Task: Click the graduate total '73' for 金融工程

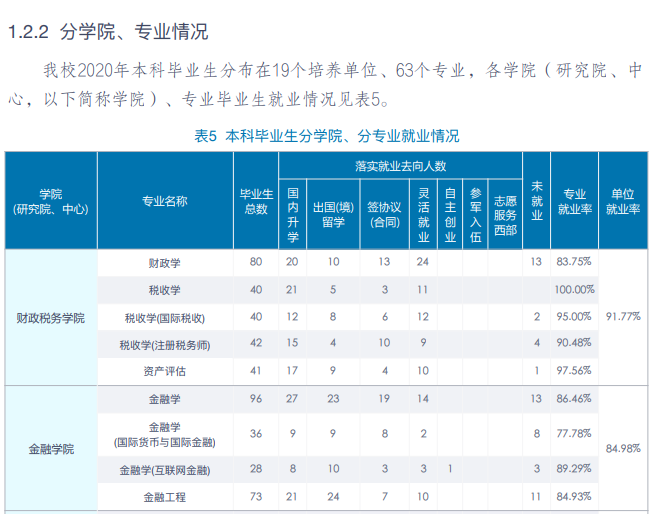Action: tap(256, 496)
